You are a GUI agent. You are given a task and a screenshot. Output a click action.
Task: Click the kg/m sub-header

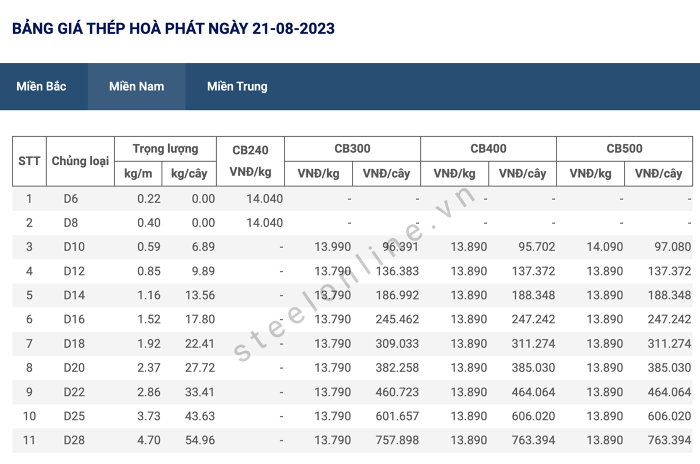[x=138, y=173]
